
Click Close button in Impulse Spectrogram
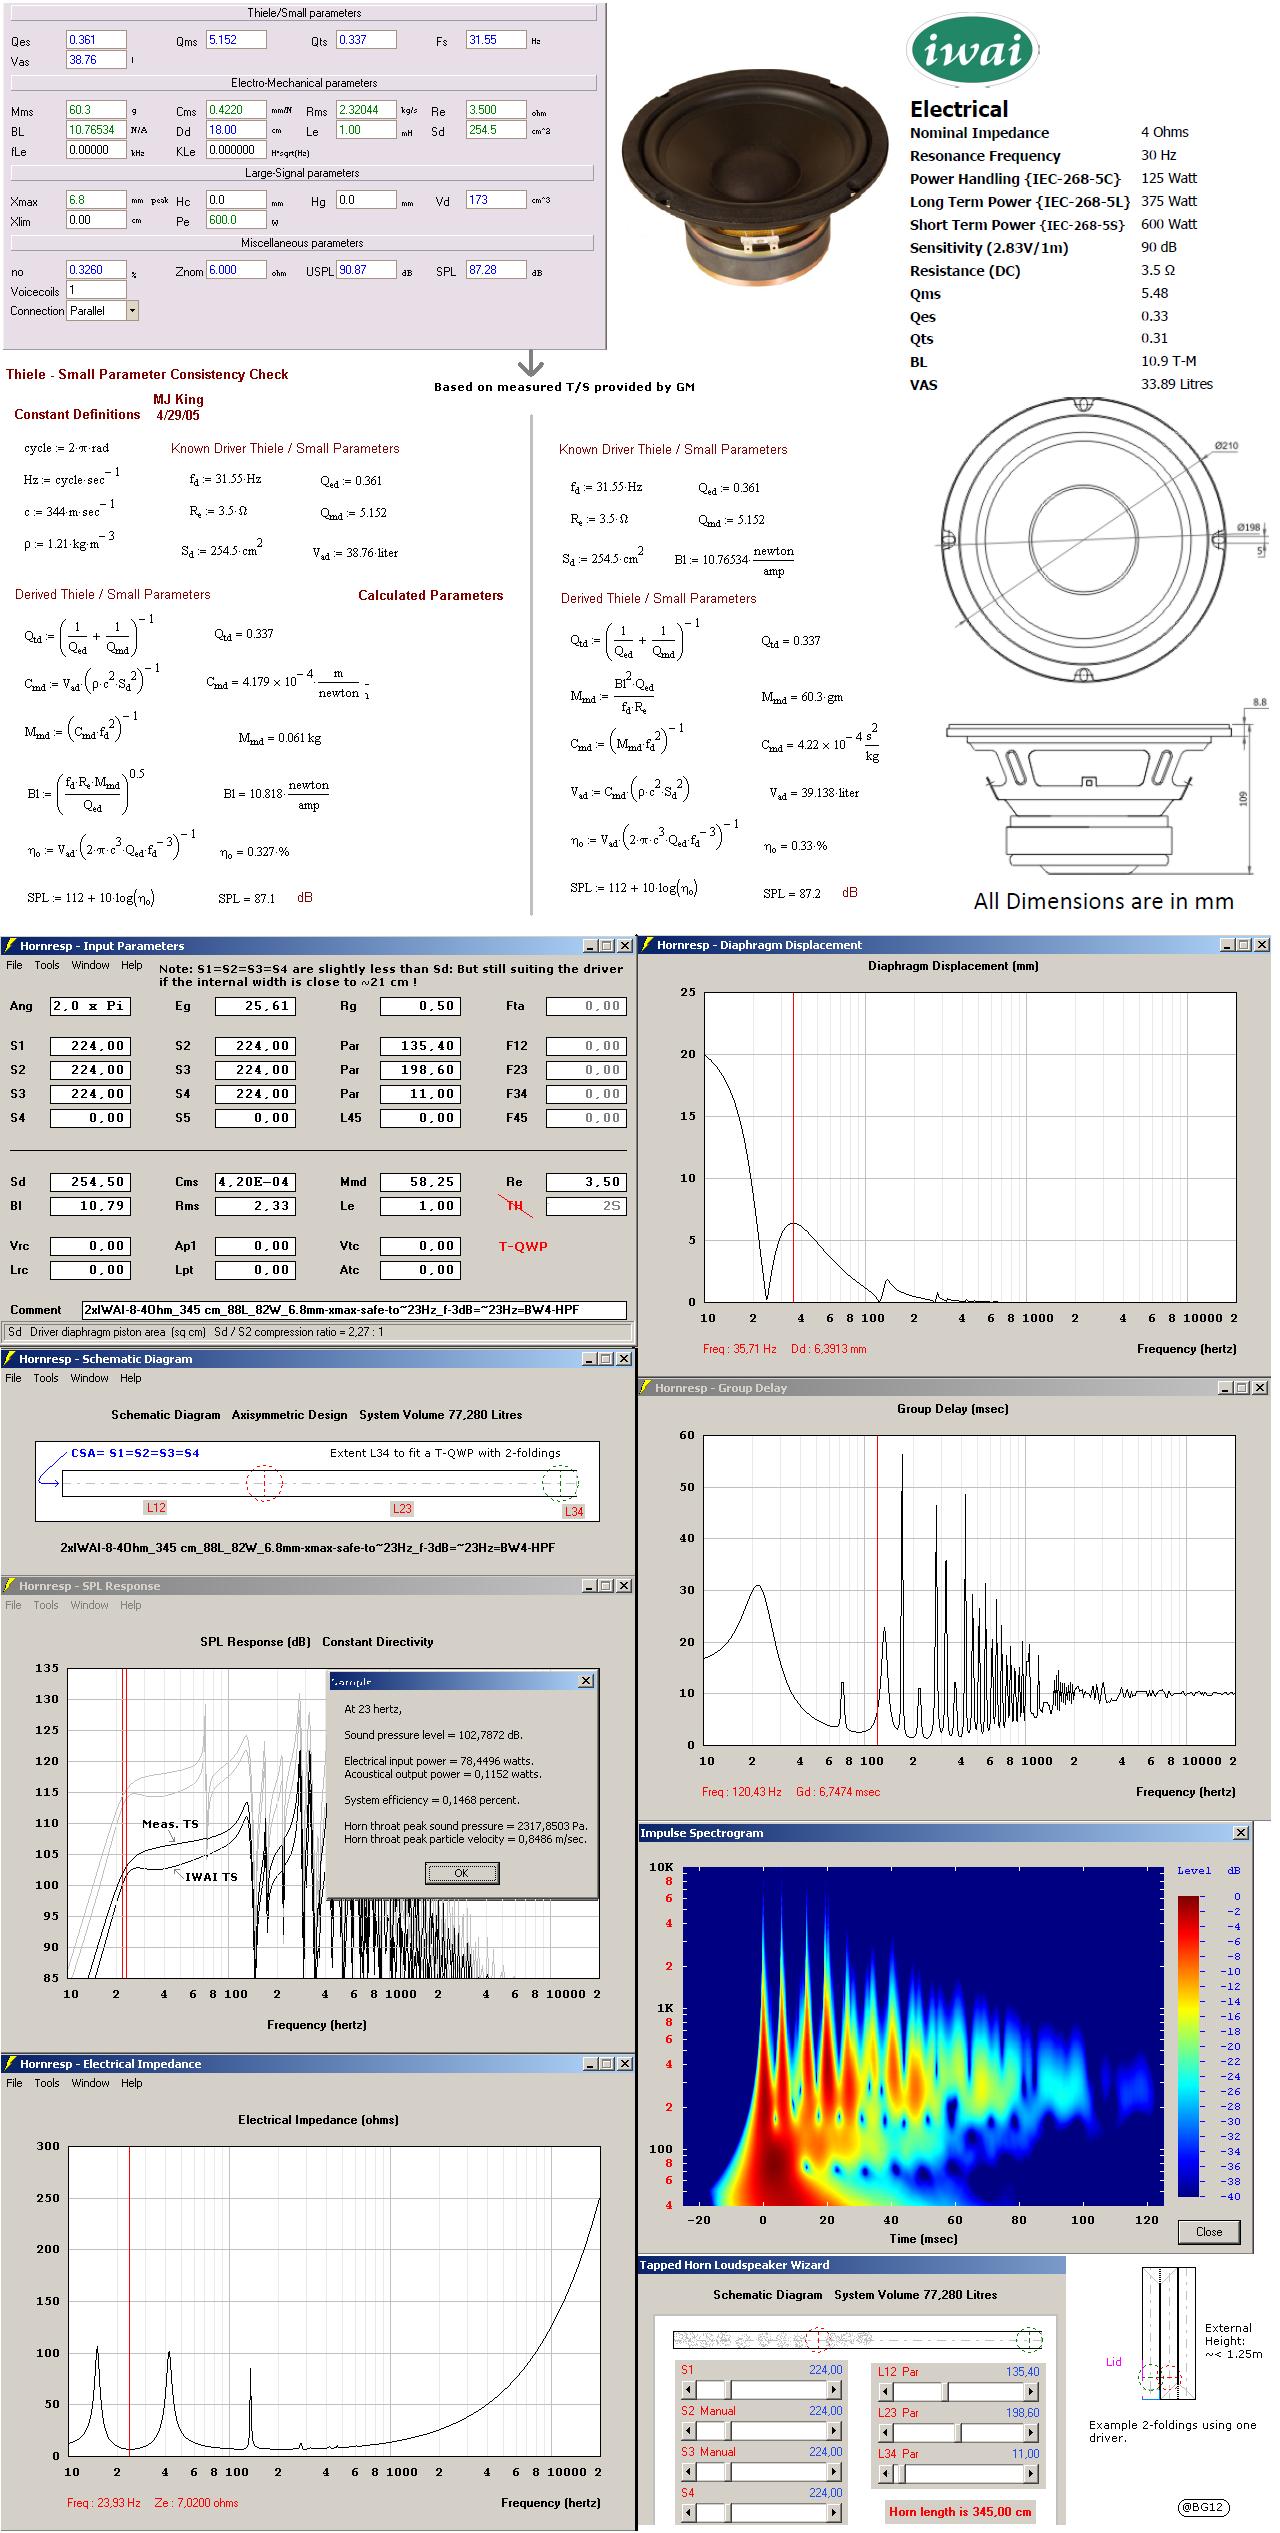pos(1208,2231)
